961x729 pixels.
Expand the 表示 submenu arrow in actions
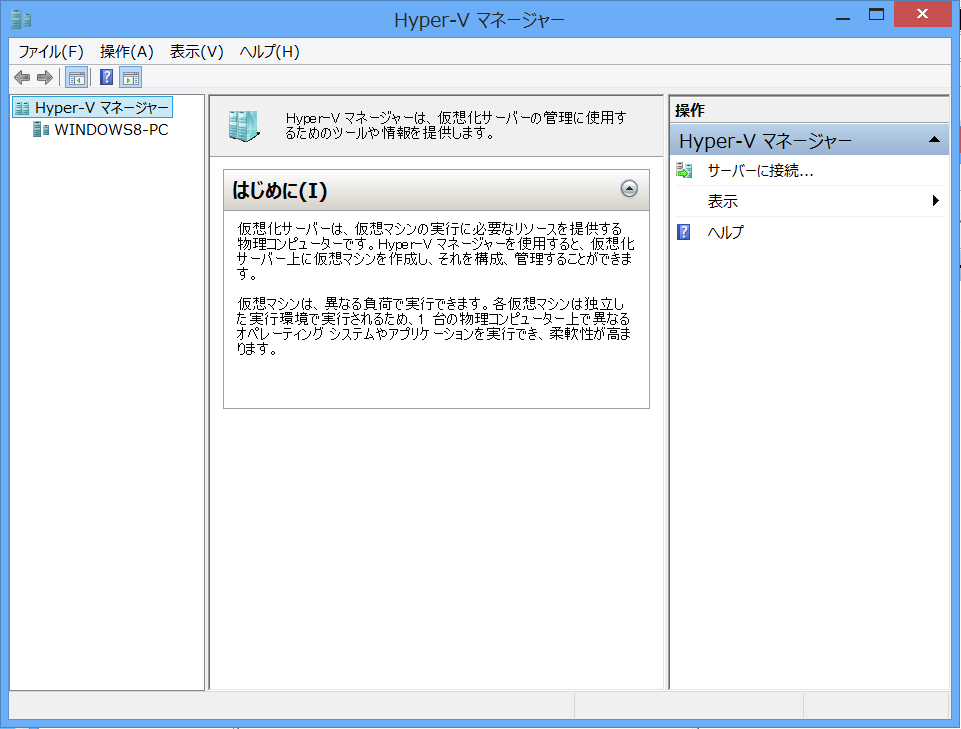point(935,200)
